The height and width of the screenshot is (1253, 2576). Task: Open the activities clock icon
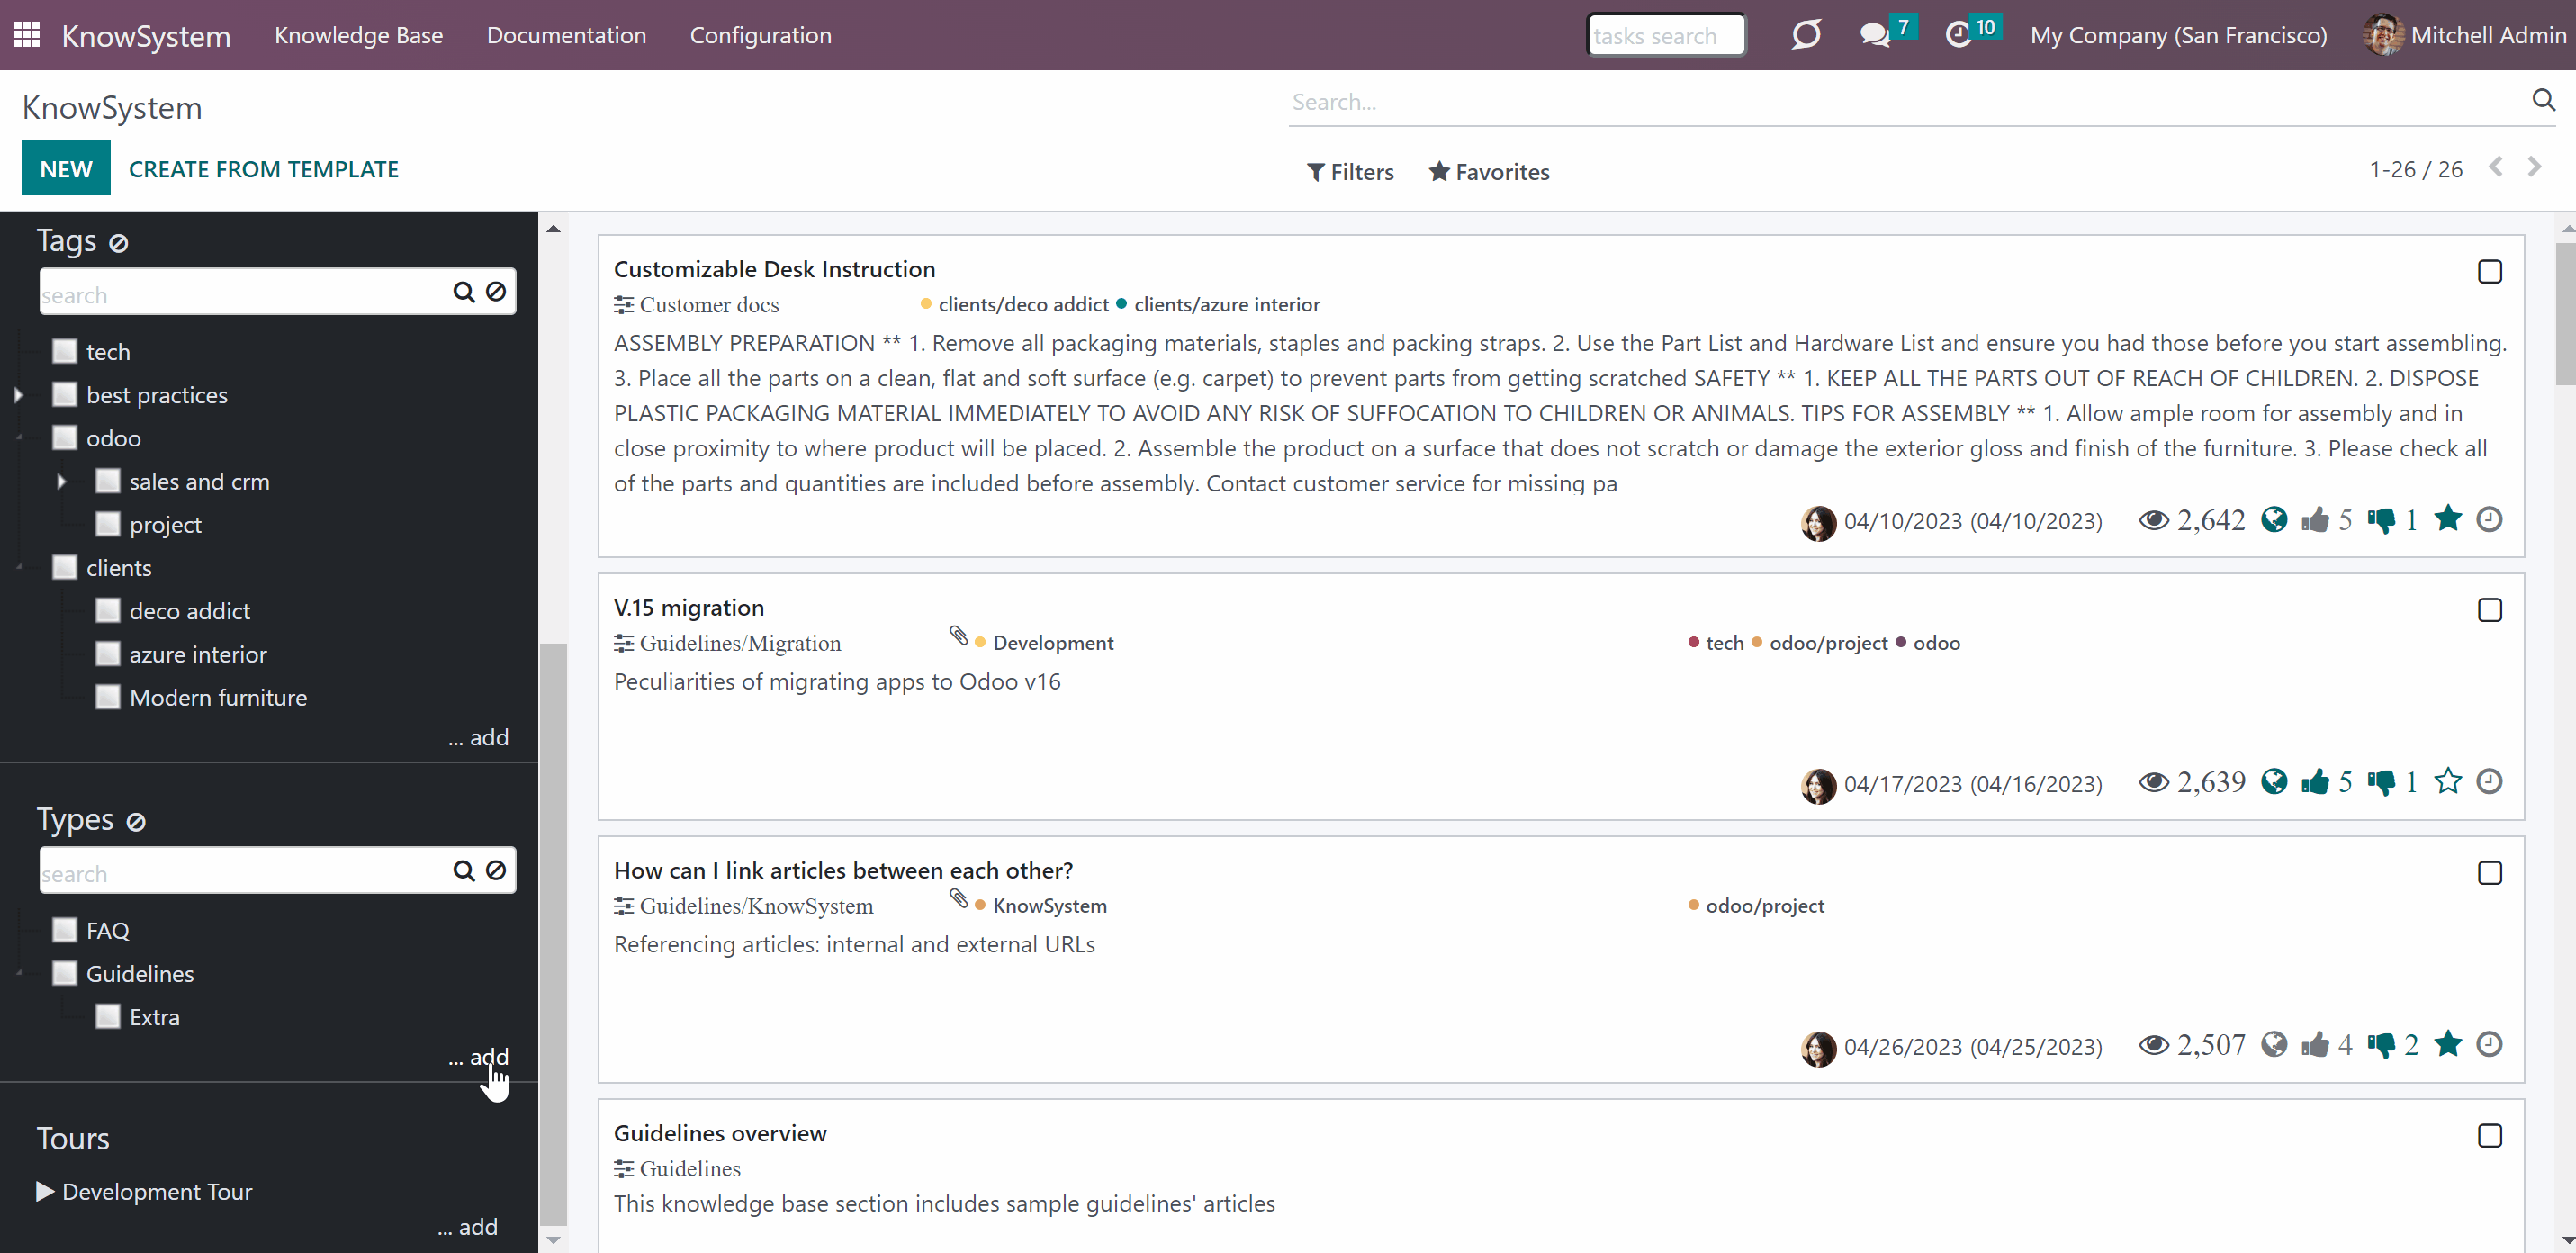click(x=1958, y=35)
